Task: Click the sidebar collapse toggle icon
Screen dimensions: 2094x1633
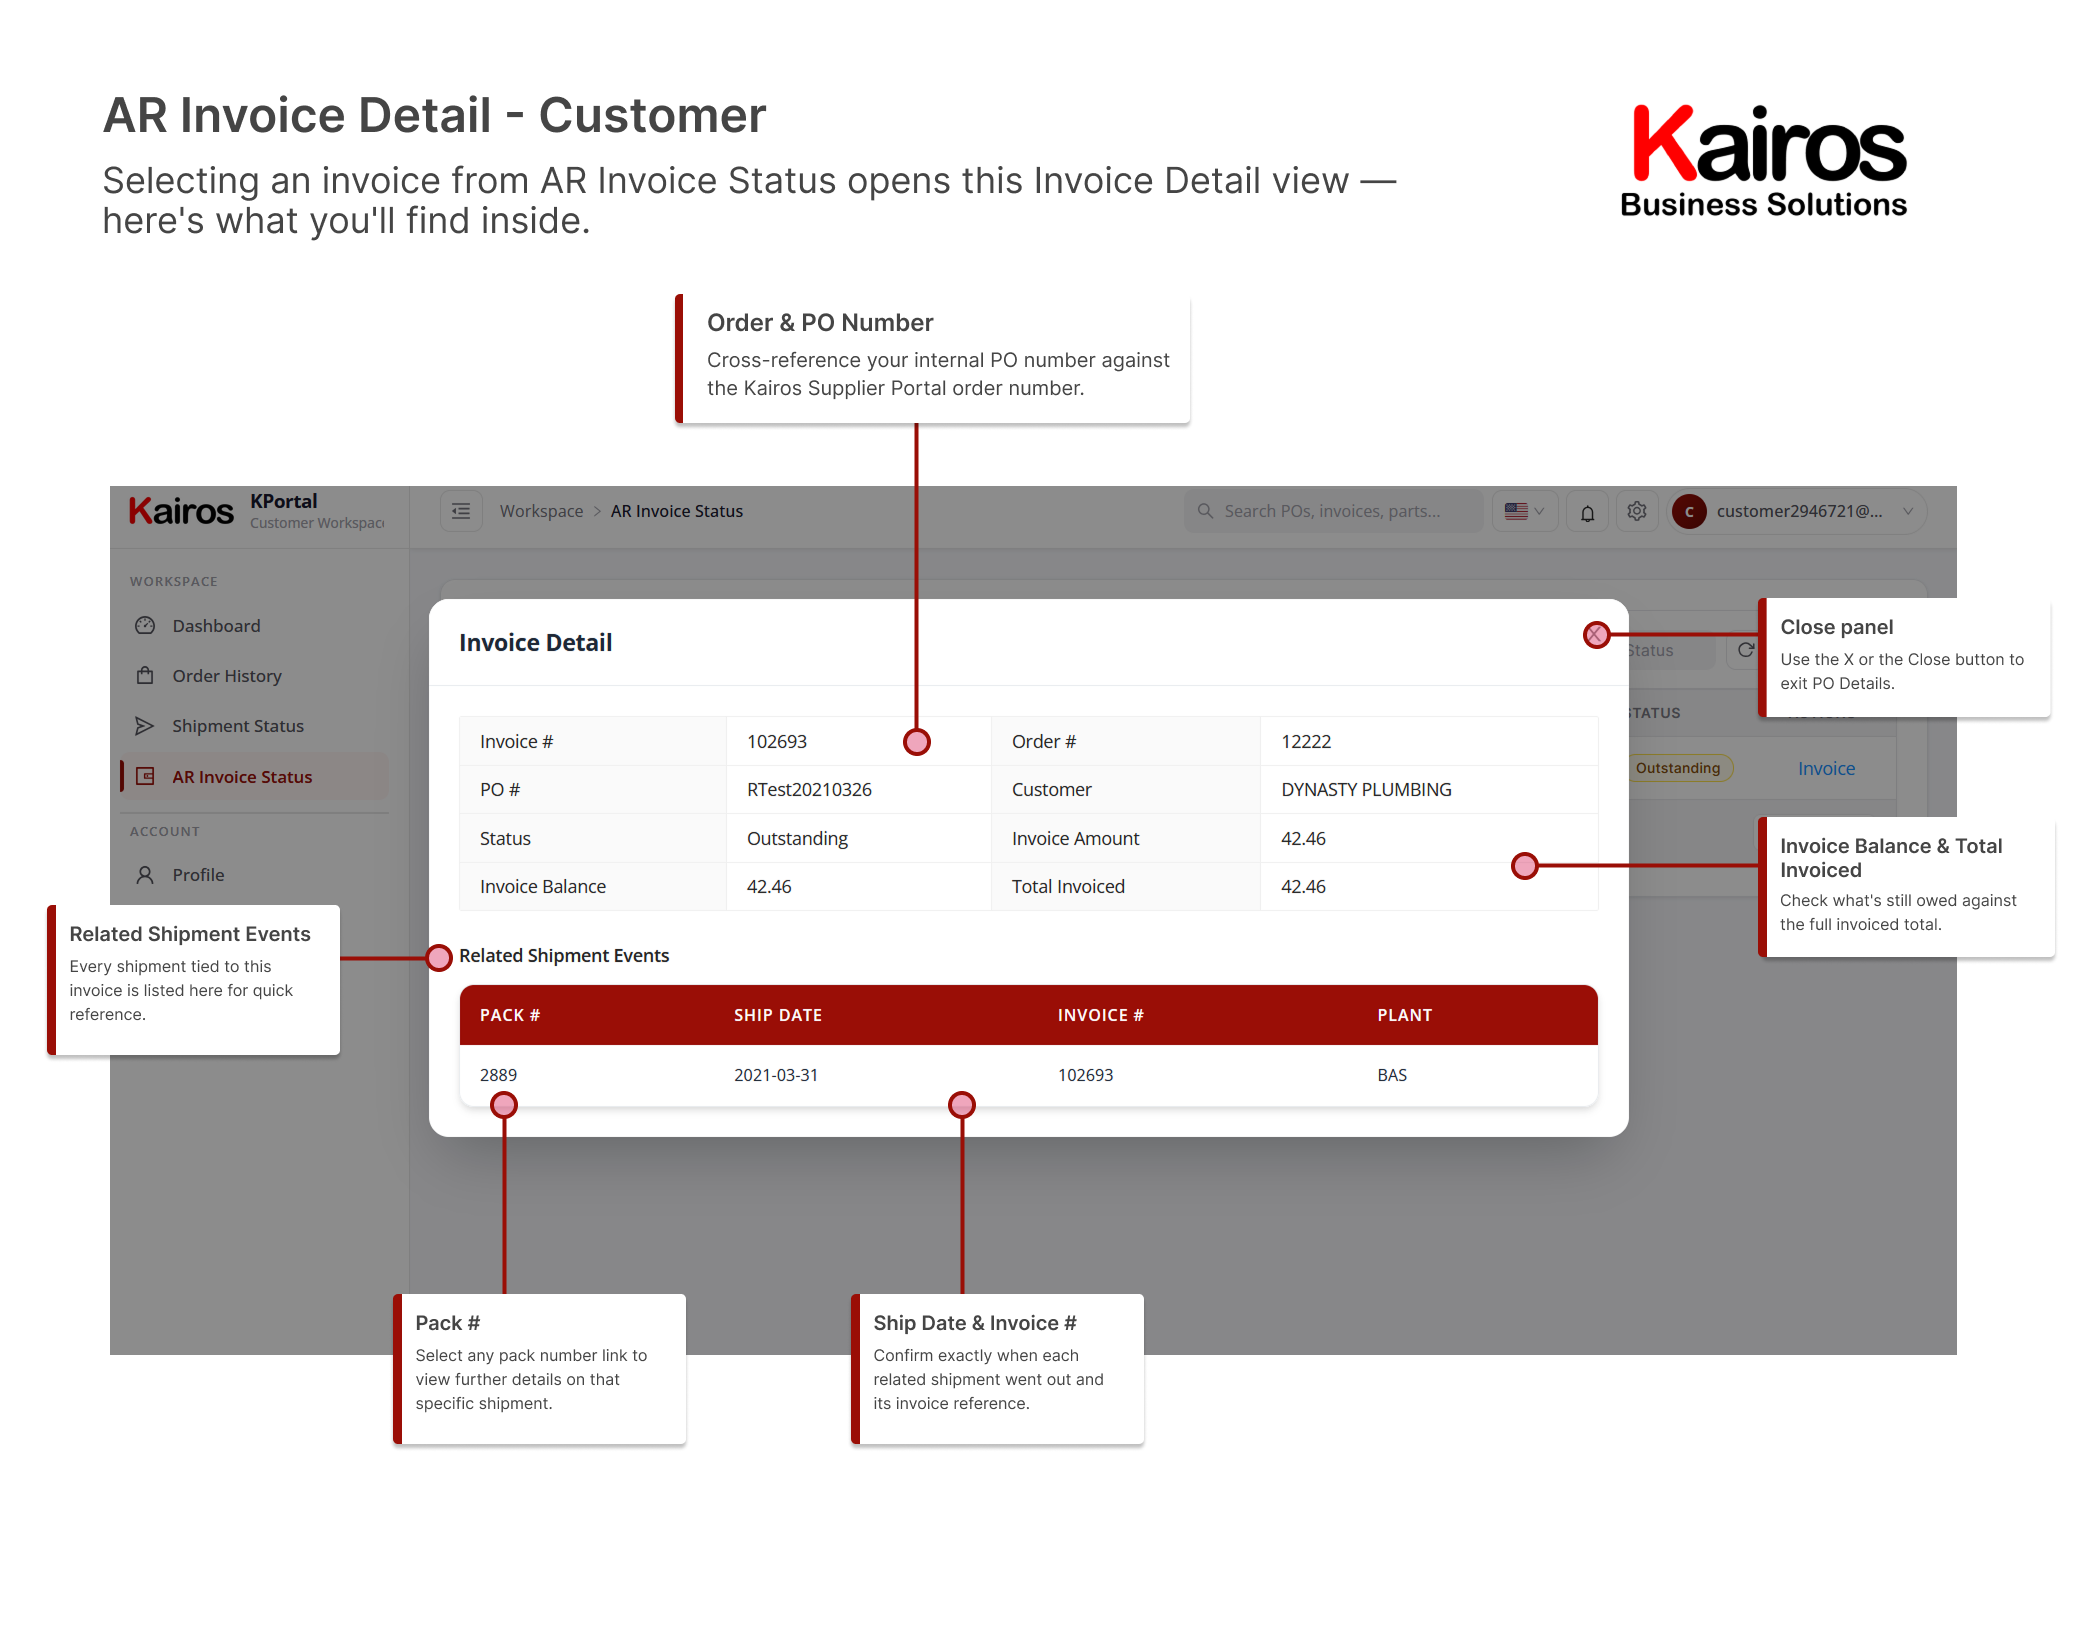Action: pos(461,511)
